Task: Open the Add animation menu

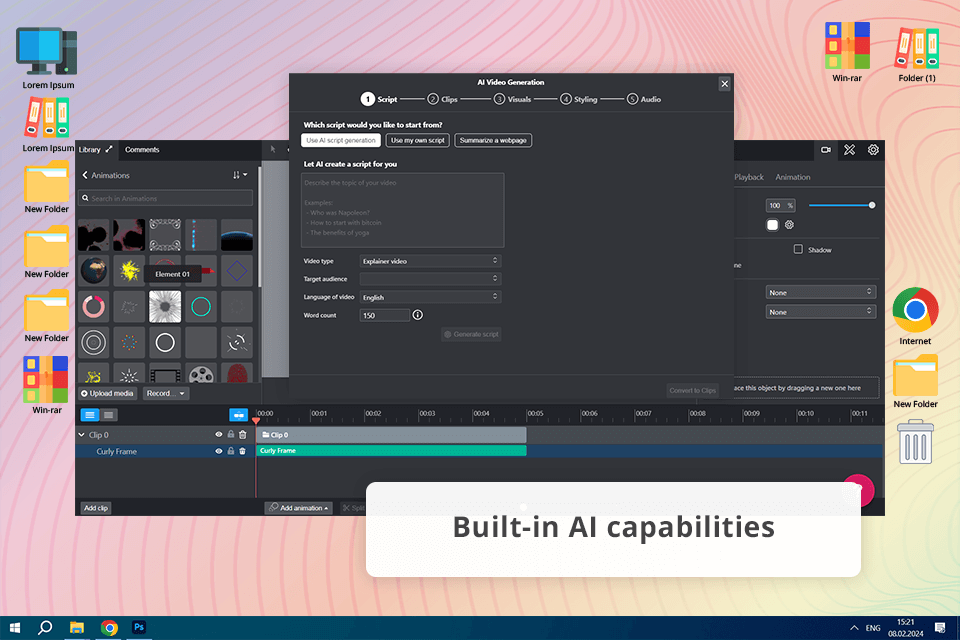Action: (x=299, y=508)
